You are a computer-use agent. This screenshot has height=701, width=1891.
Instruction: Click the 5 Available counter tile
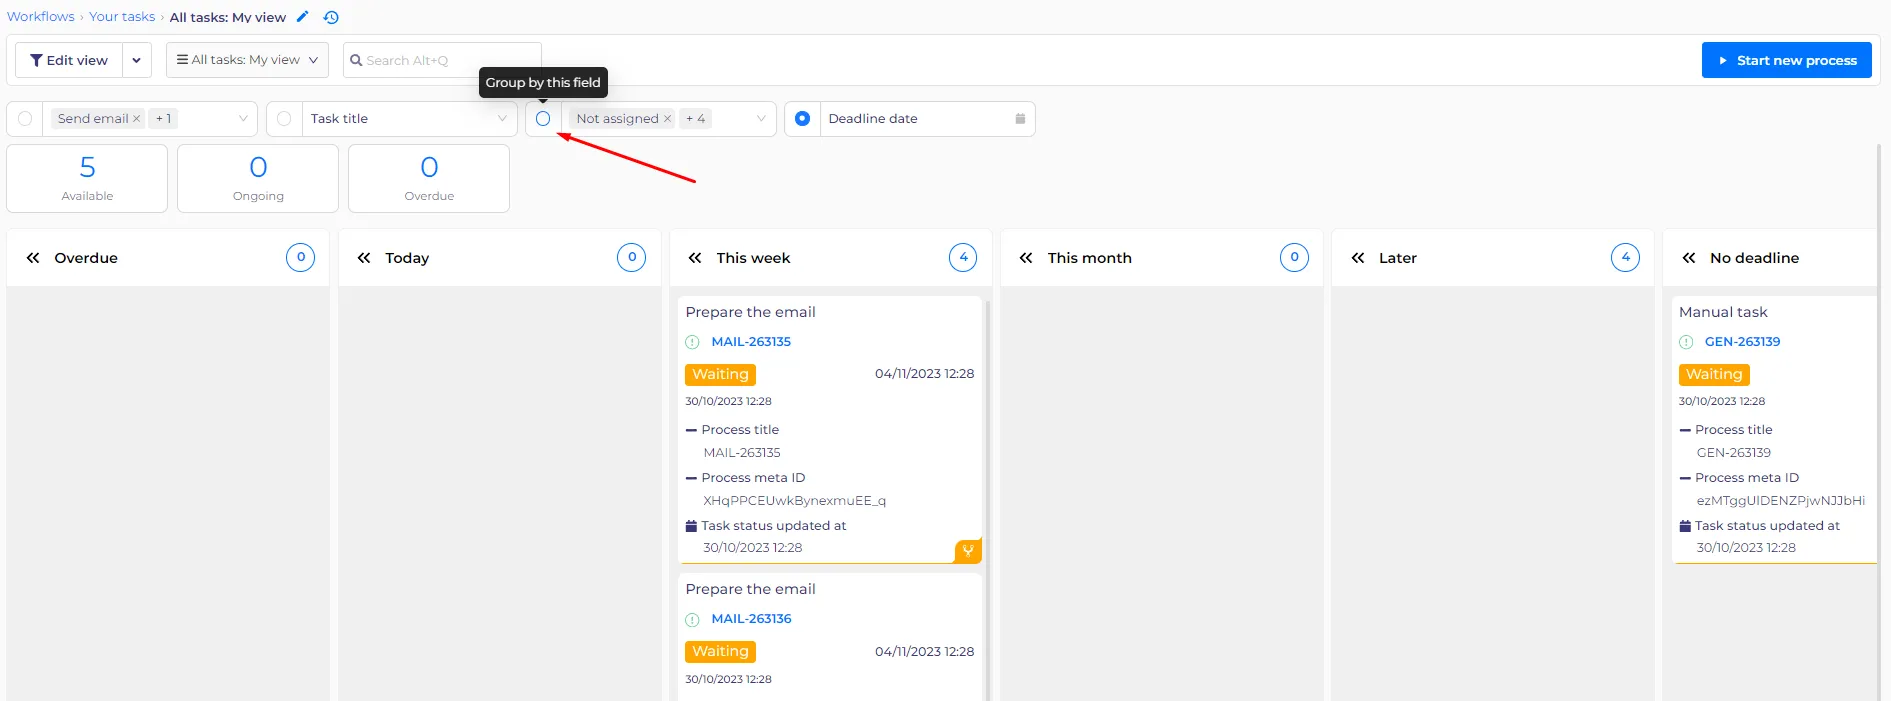[x=87, y=178]
